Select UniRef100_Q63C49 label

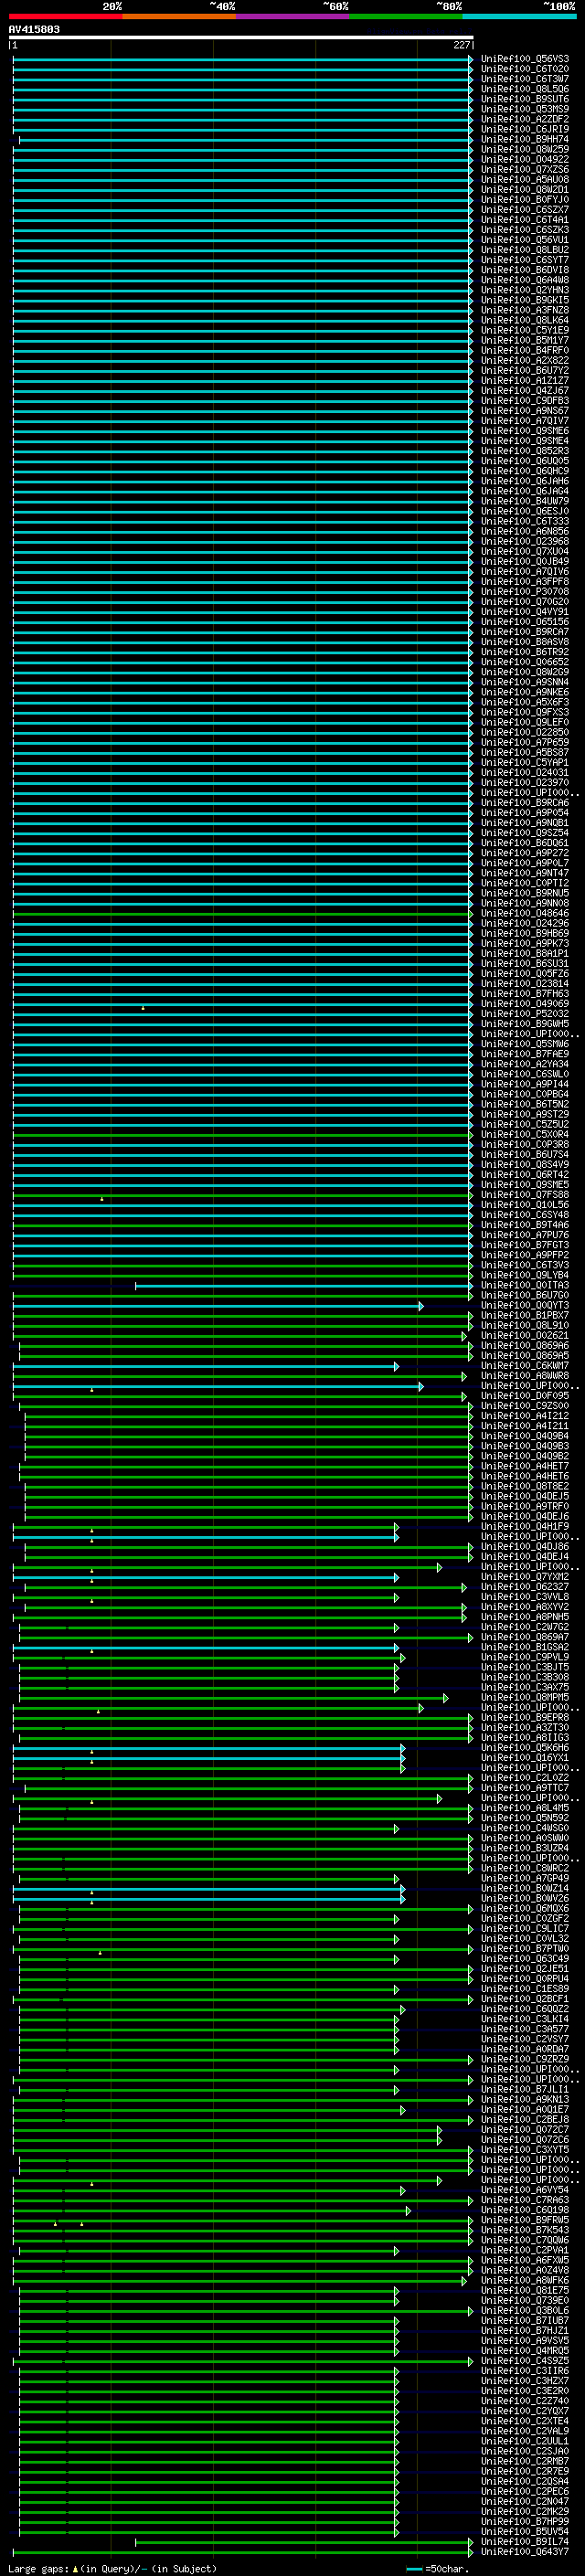point(525,1958)
